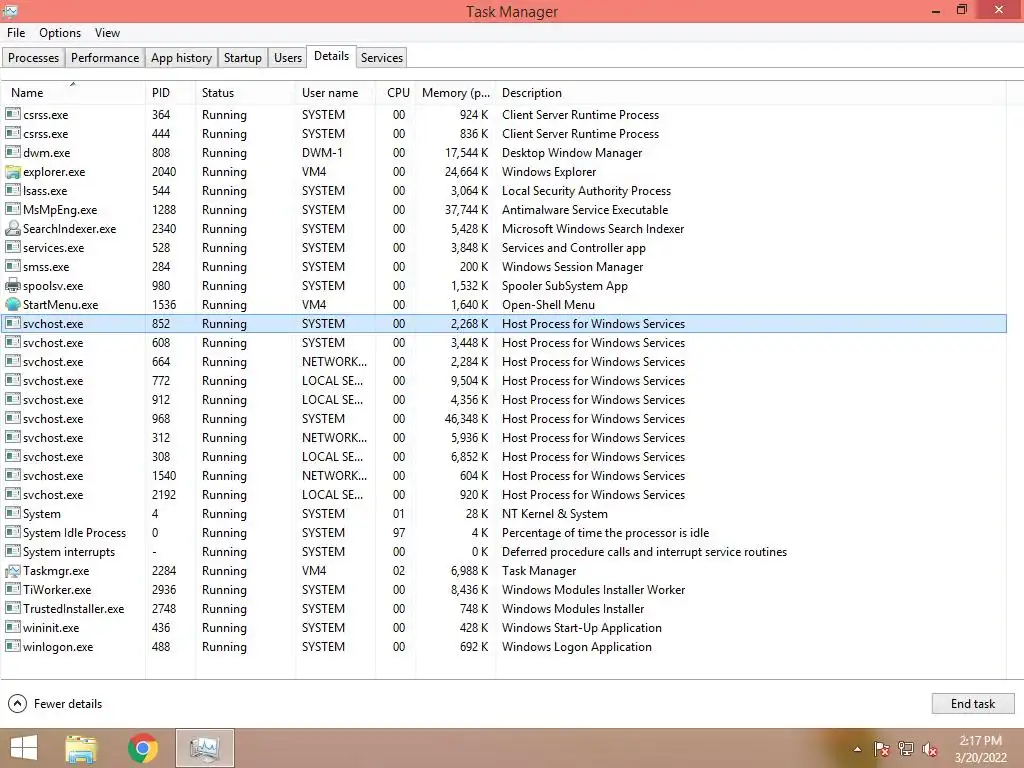Click the smss.exe process icon
Image resolution: width=1024 pixels, height=768 pixels.
(12, 266)
